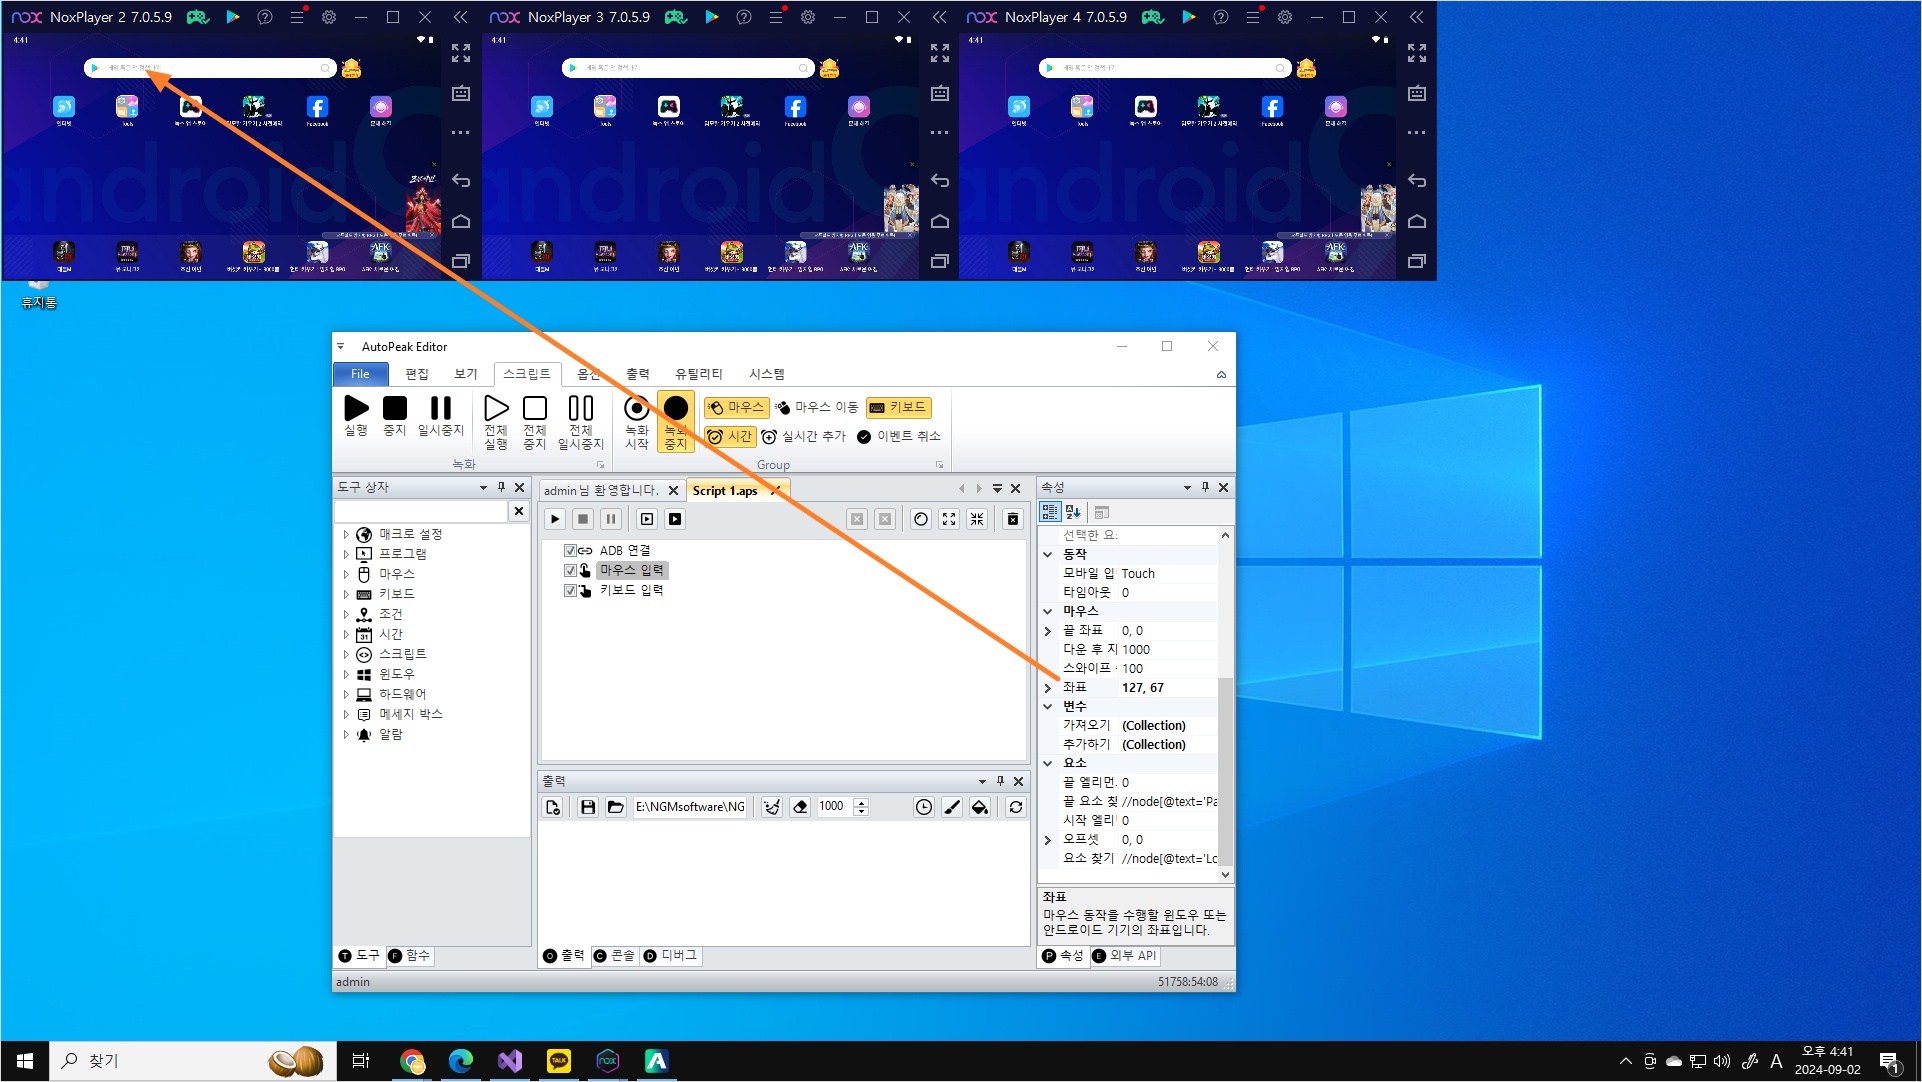The width and height of the screenshot is (1922, 1082).
Task: Click the toolbox search input field
Action: tap(420, 511)
